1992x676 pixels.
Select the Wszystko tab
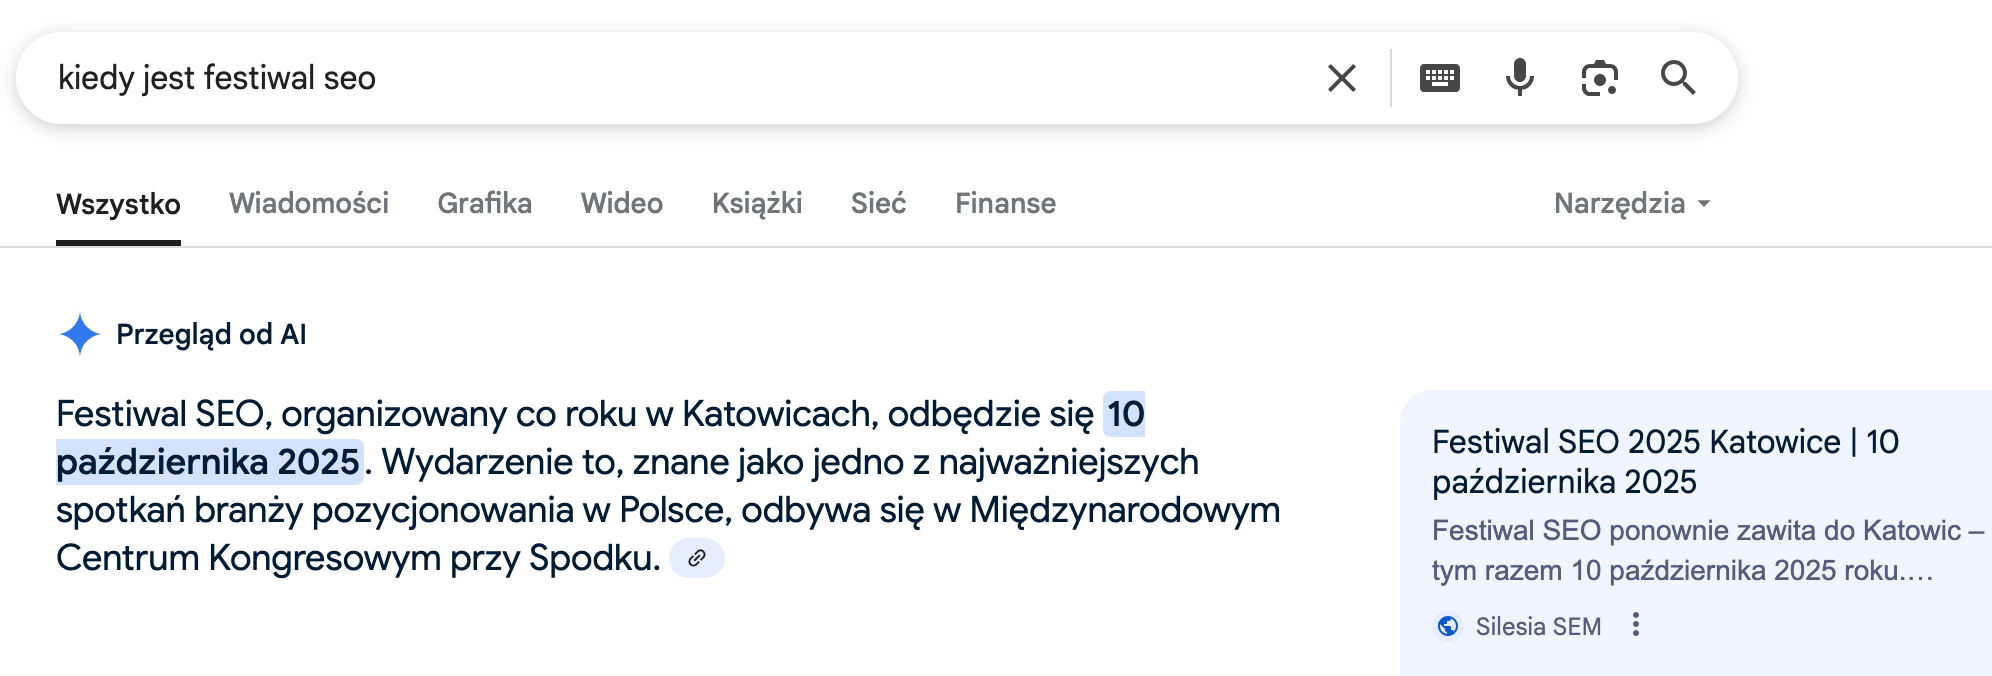coord(118,204)
